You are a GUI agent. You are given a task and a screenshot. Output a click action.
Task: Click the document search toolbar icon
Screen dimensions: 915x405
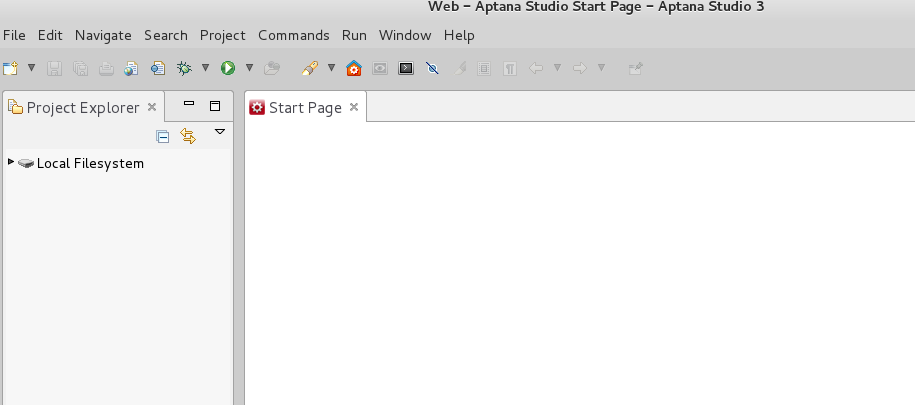point(158,68)
